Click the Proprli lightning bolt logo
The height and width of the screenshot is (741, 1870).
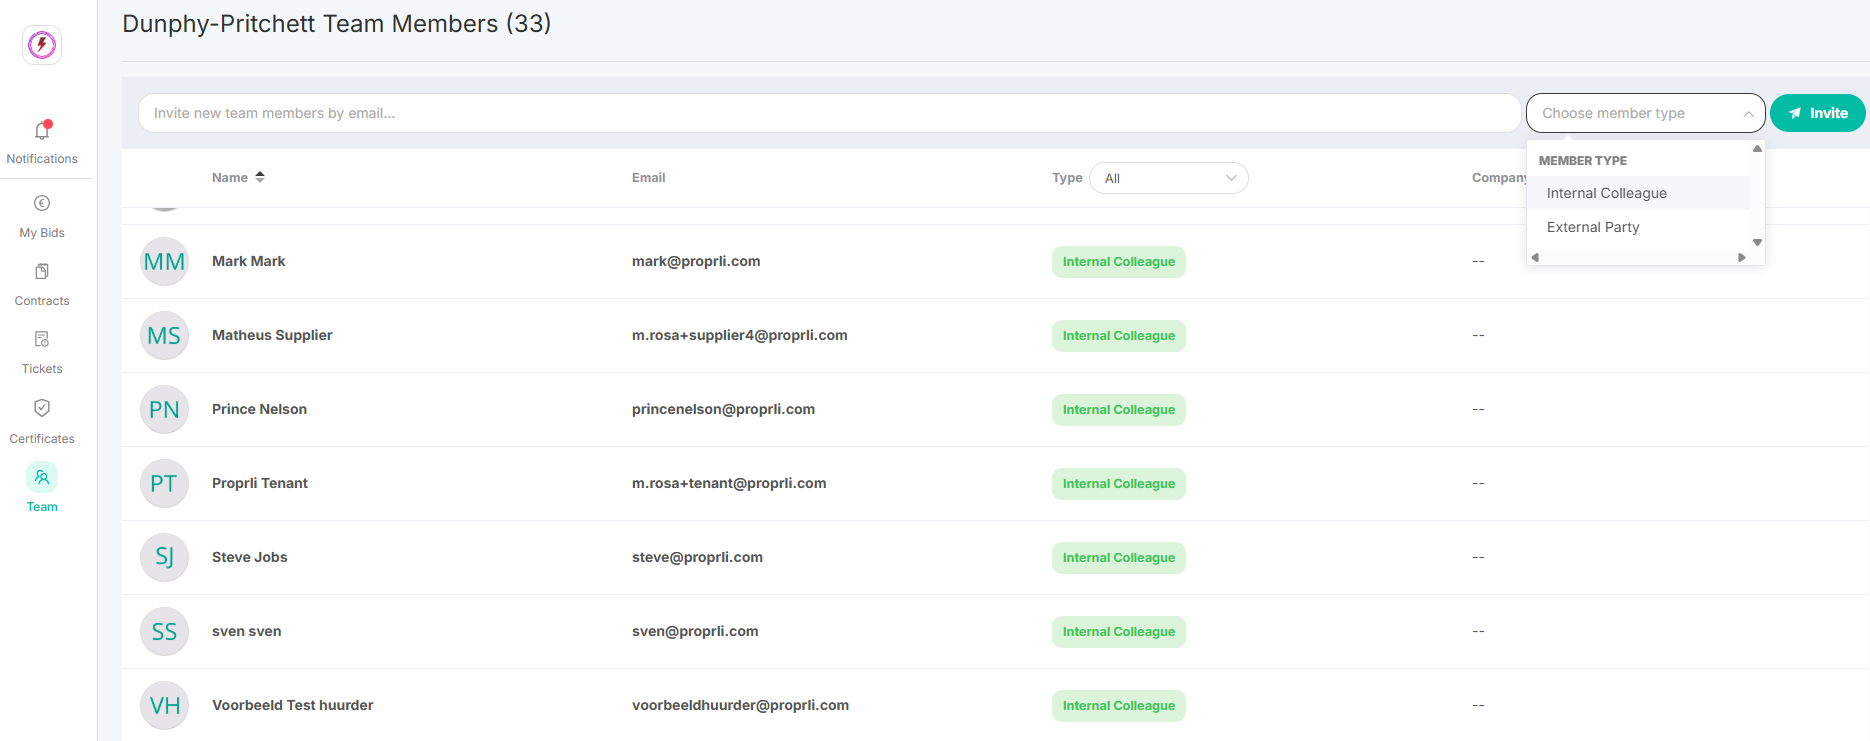[42, 45]
